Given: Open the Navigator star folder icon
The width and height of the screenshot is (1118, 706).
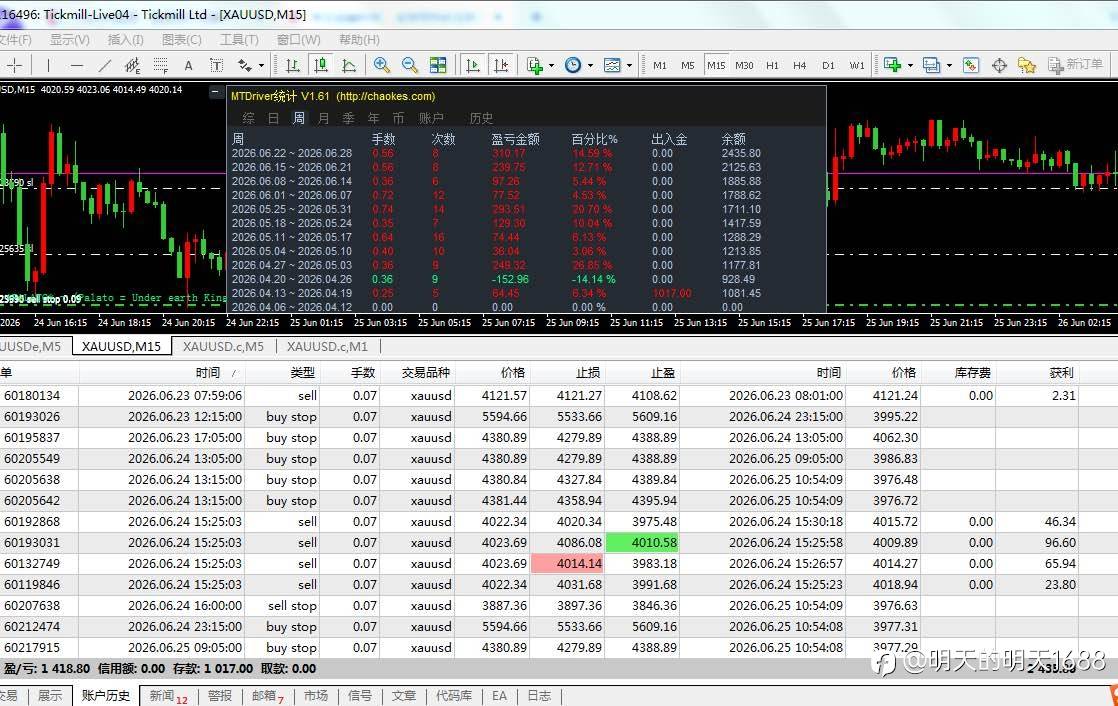Looking at the screenshot, I should coord(1027,66).
